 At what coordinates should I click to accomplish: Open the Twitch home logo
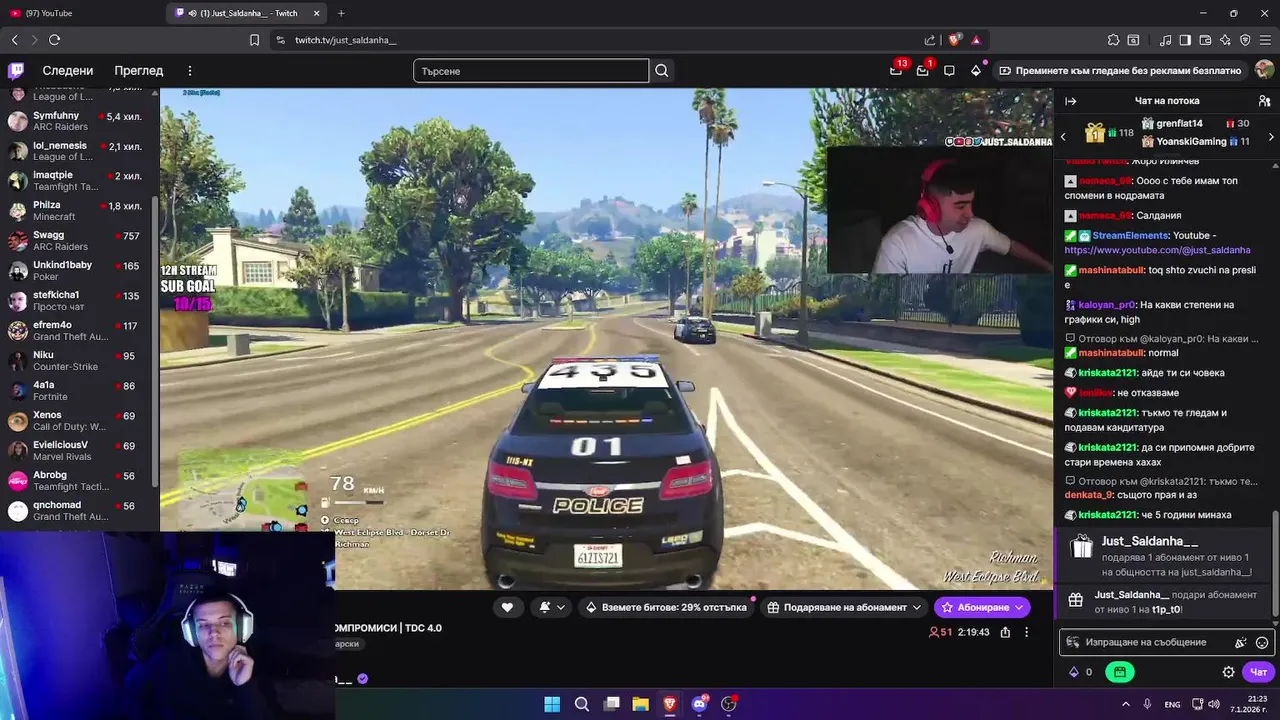pos(16,70)
